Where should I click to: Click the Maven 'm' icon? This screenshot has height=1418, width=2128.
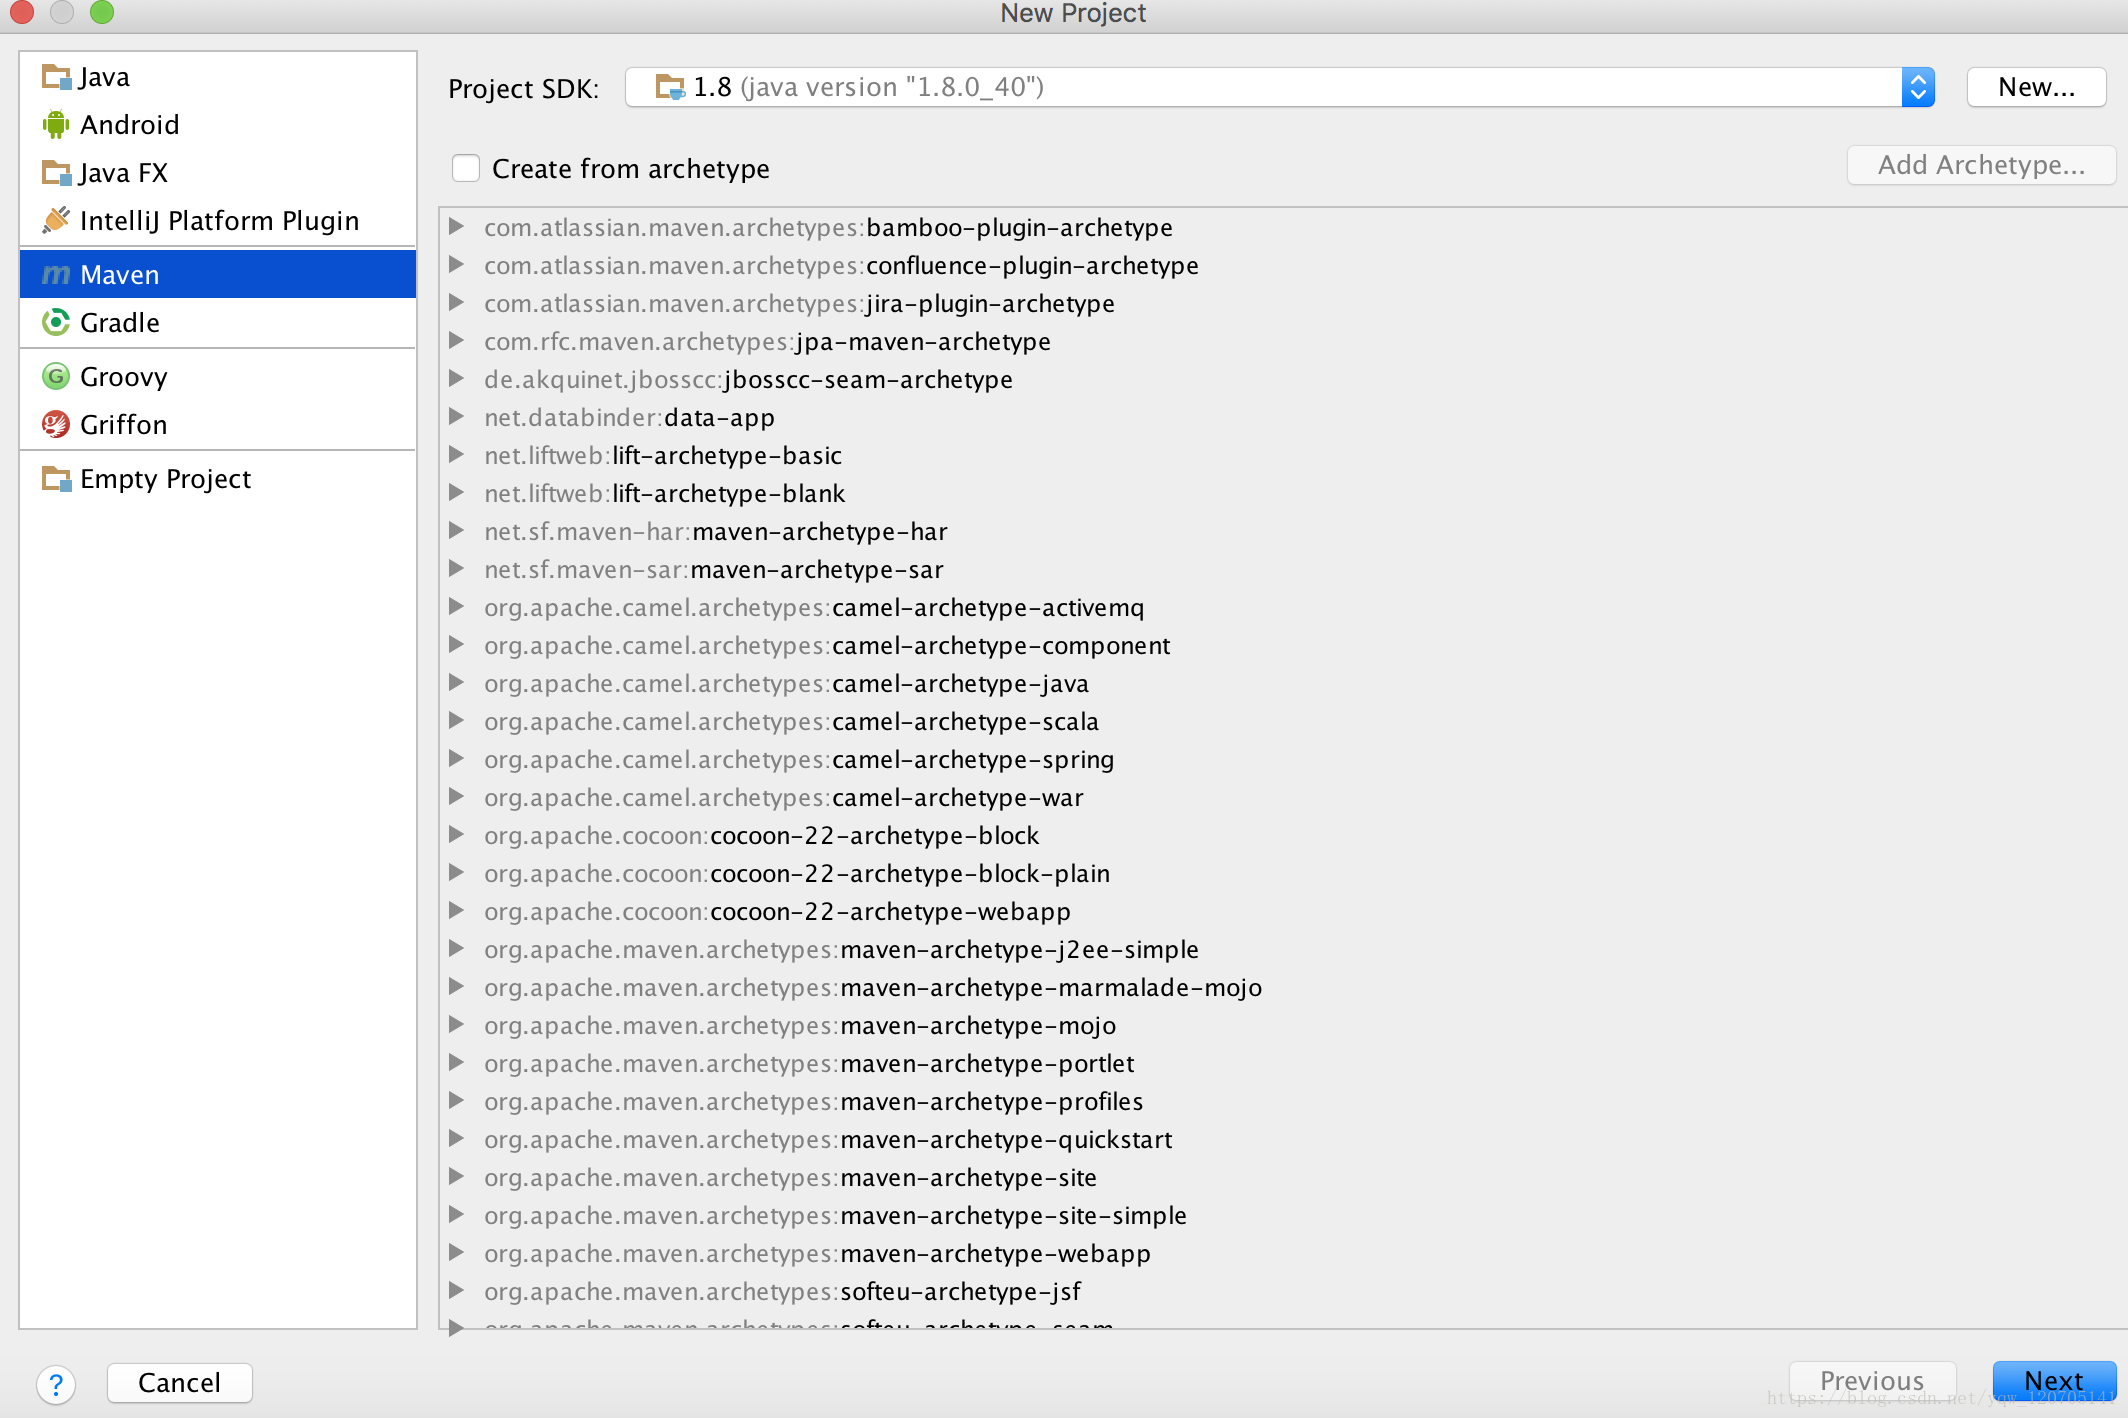pyautogui.click(x=56, y=275)
